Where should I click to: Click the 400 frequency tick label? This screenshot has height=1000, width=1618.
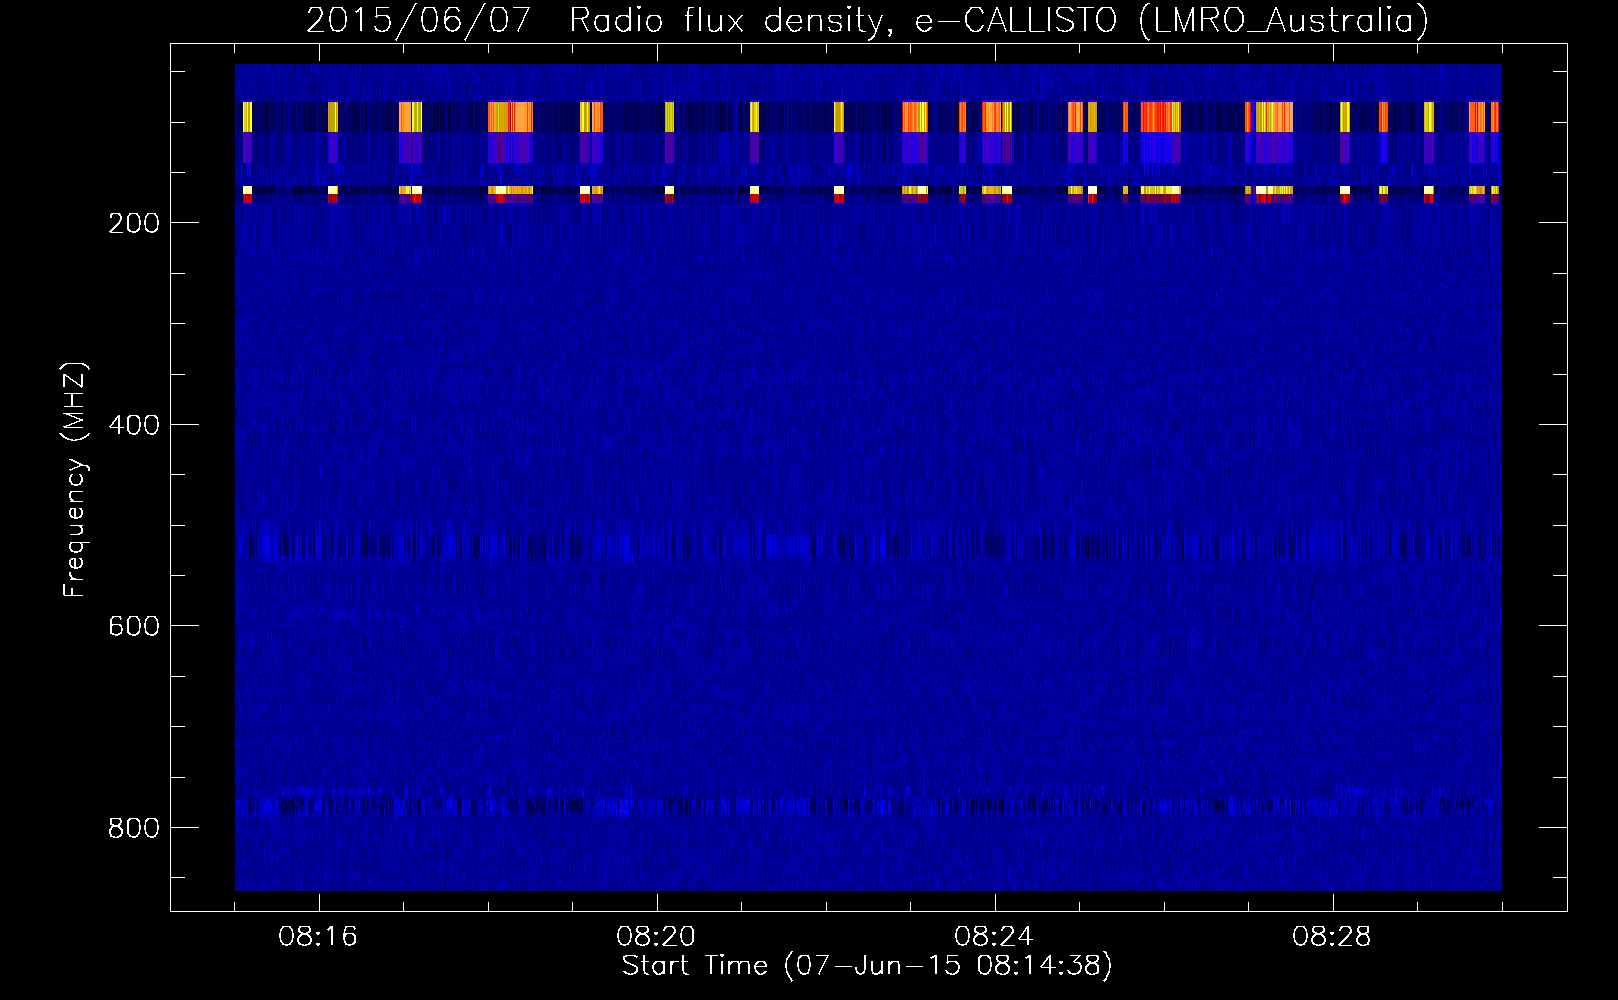134,425
